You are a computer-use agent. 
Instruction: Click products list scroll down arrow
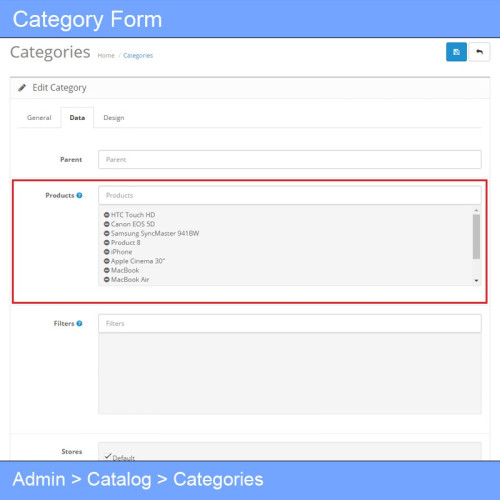tap(476, 281)
